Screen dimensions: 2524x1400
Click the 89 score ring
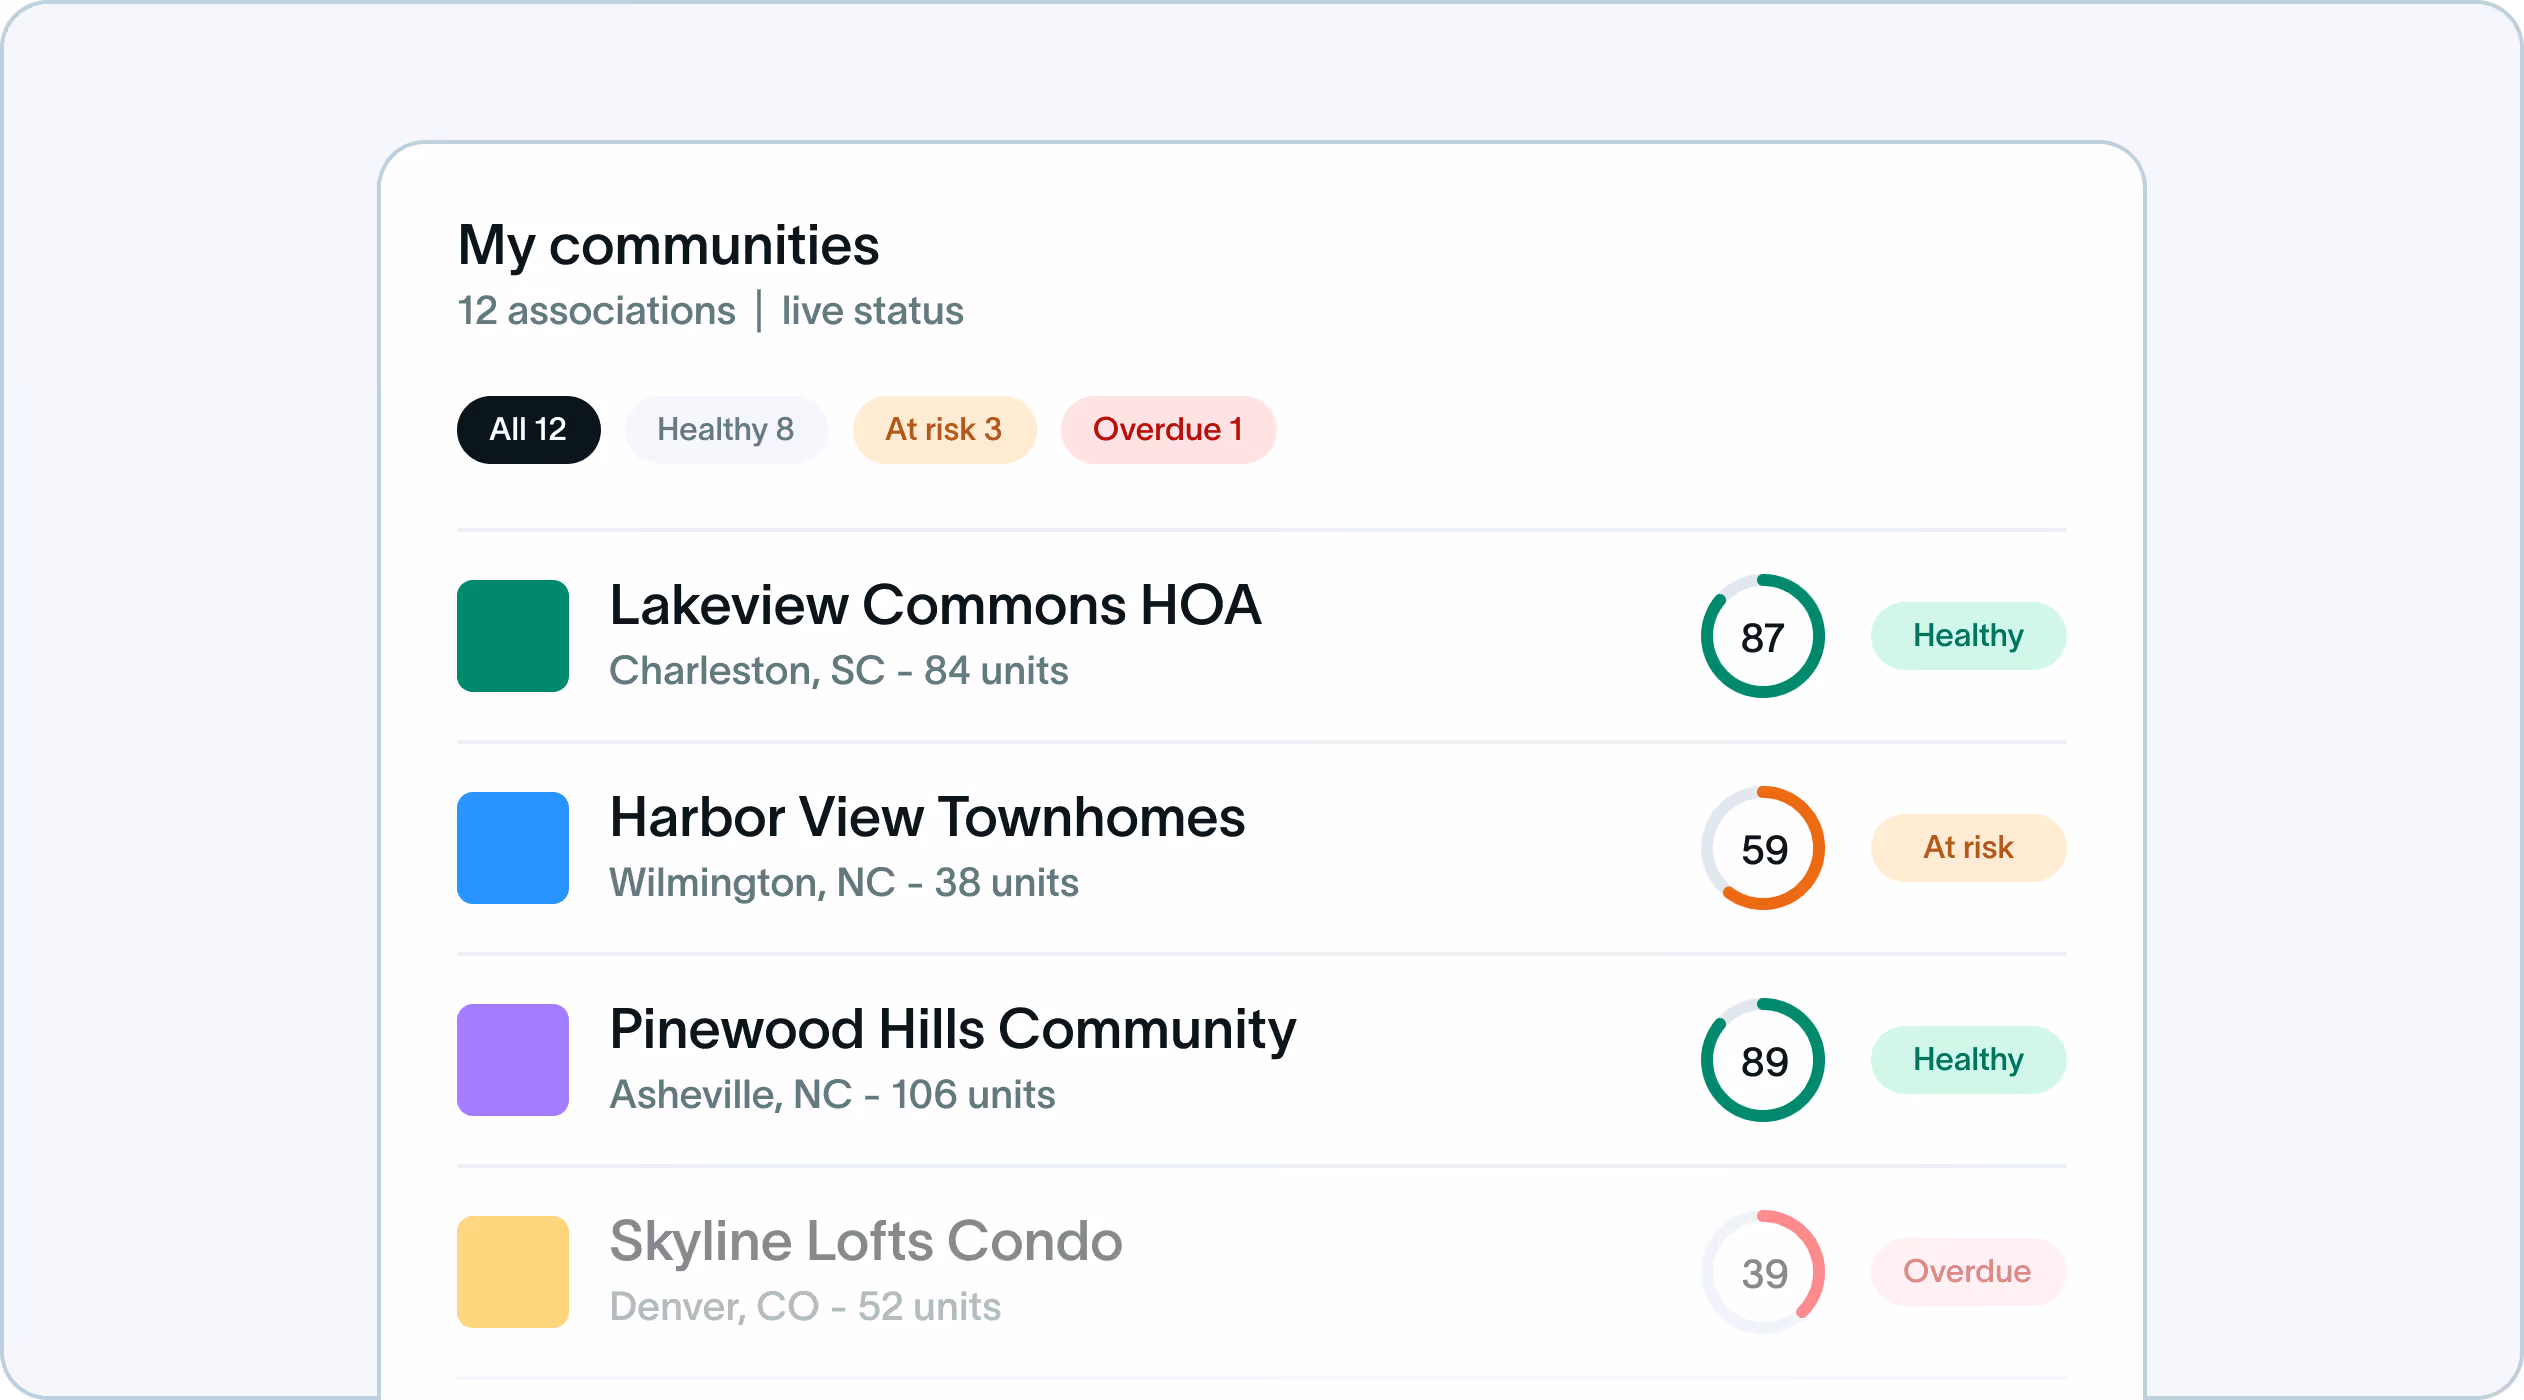pyautogui.click(x=1762, y=1060)
